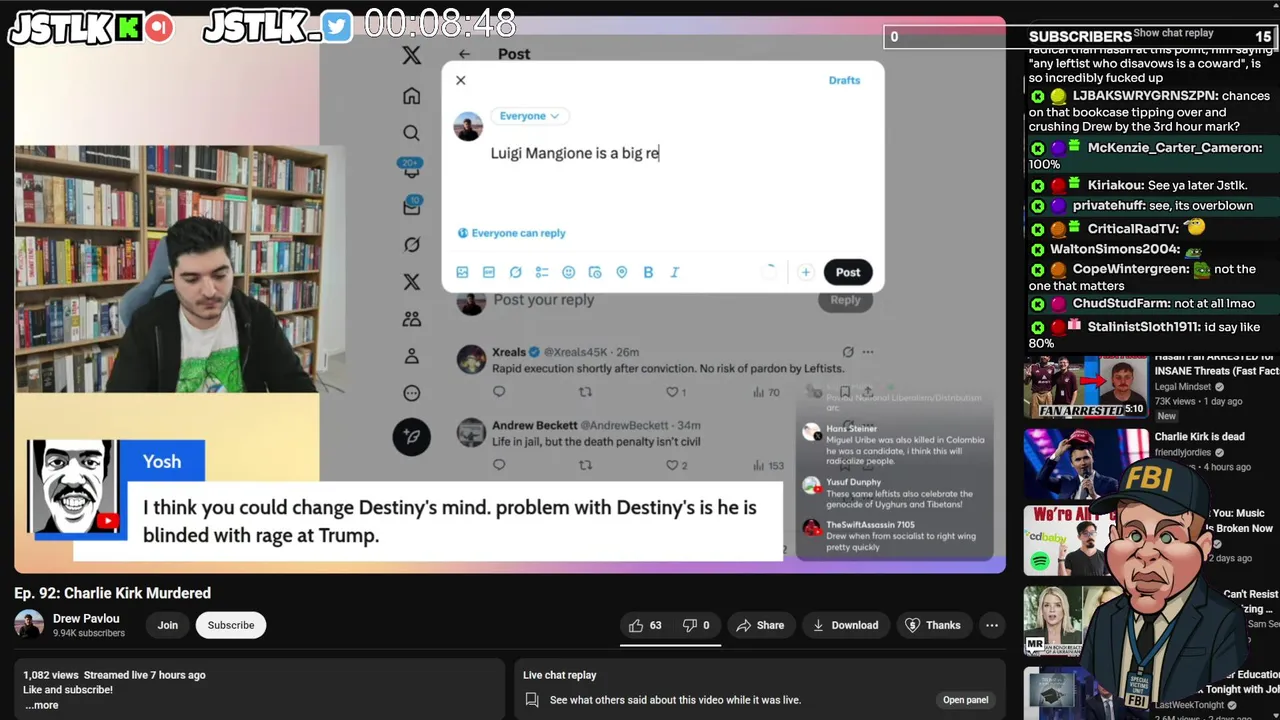This screenshot has height=720, width=1280.
Task: Open emoji picker in composer
Action: tap(568, 272)
